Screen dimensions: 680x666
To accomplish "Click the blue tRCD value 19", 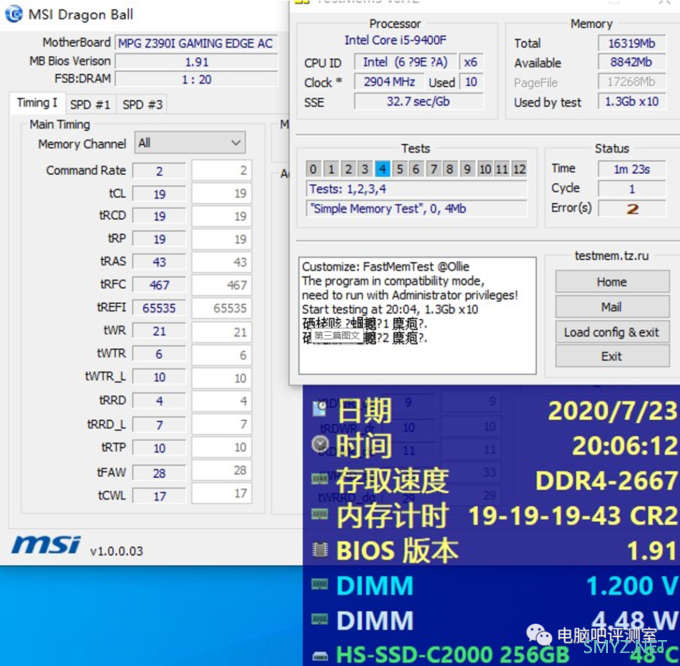I will click(159, 216).
